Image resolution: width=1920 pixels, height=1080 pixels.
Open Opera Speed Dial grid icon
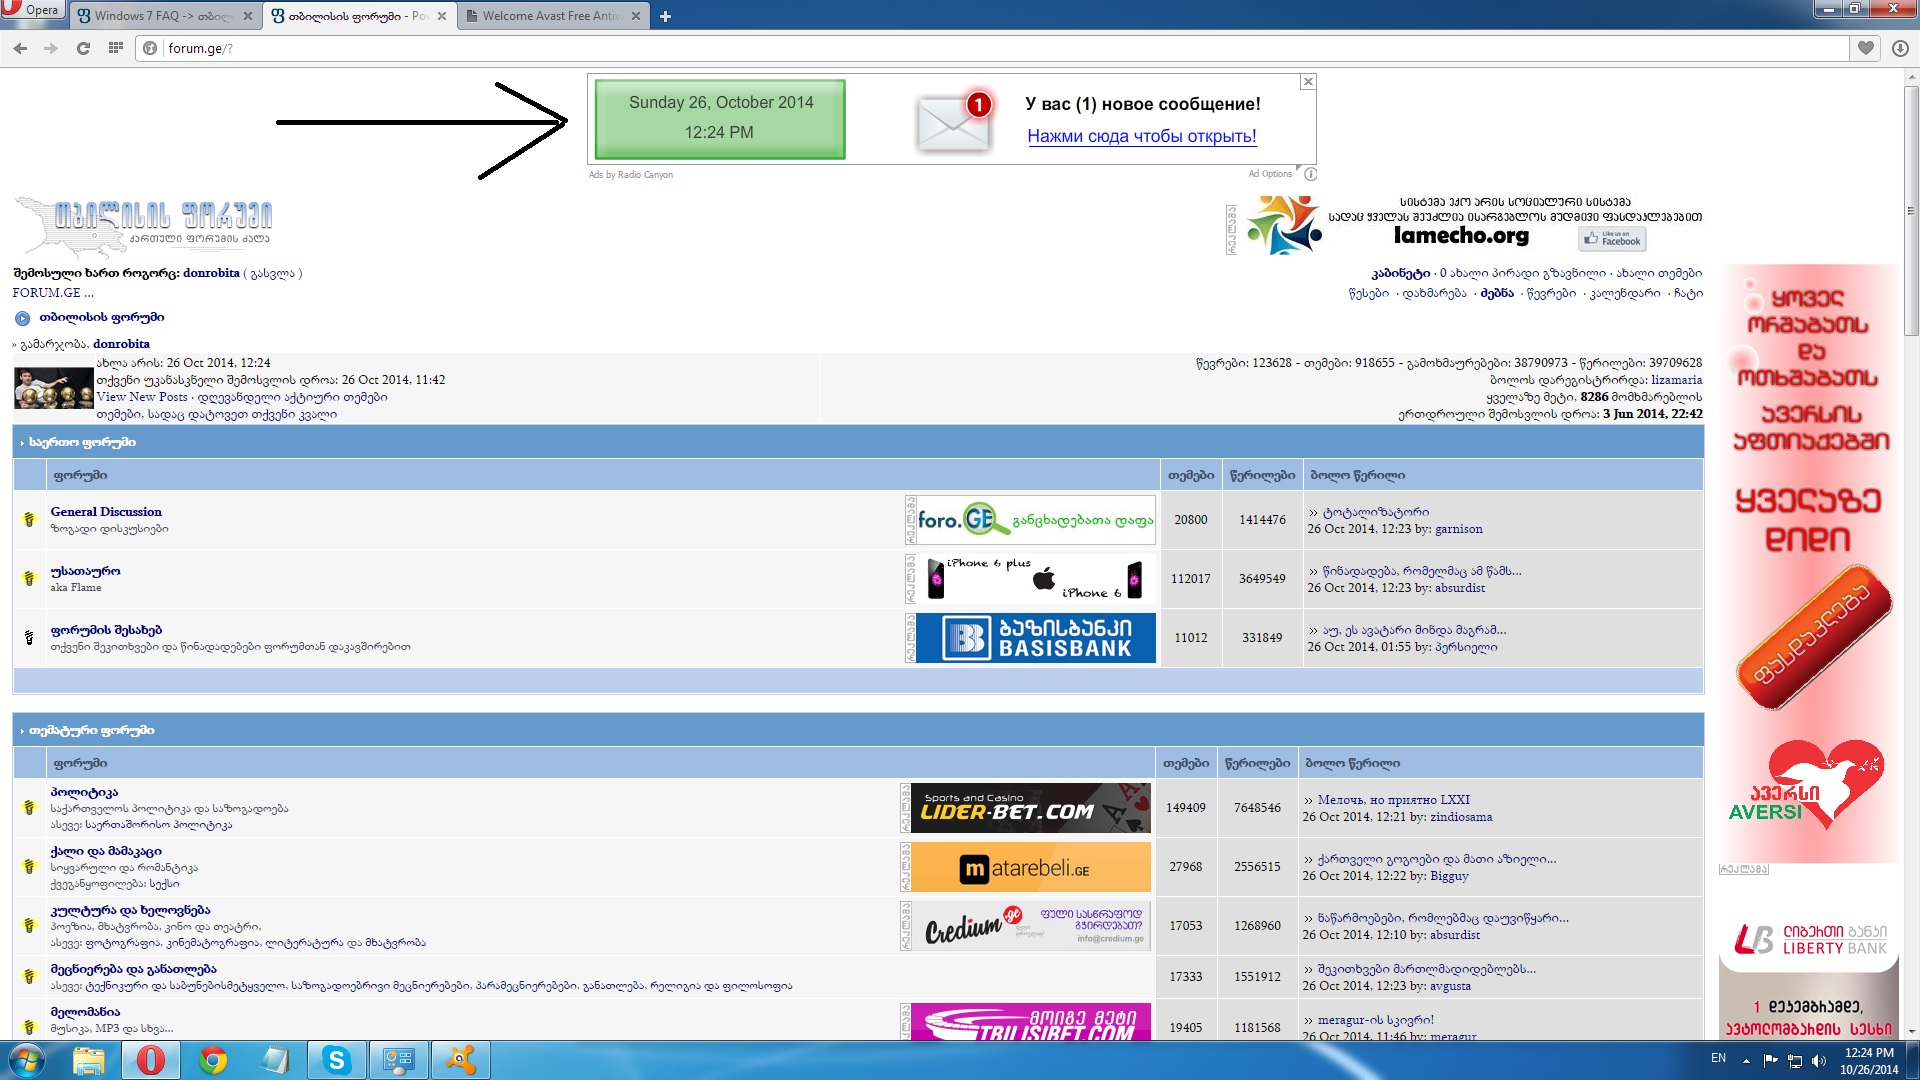pos(116,48)
